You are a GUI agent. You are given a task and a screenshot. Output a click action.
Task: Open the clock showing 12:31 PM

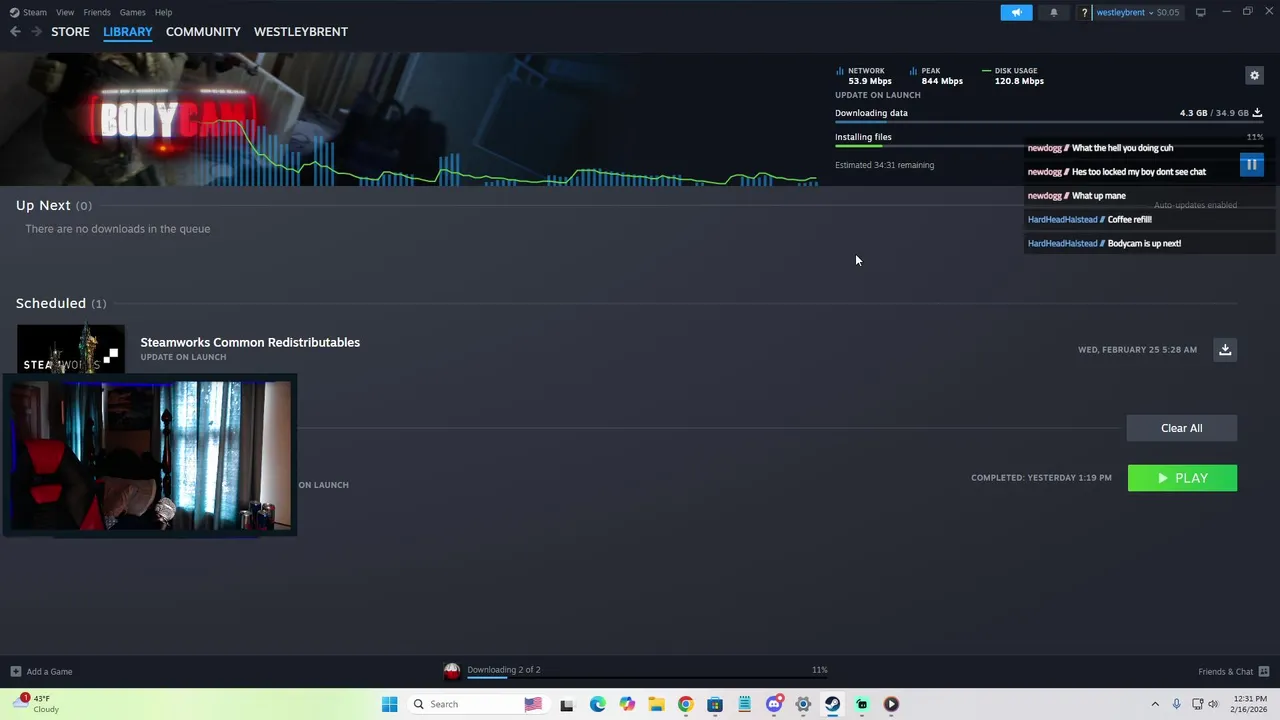tap(1250, 704)
